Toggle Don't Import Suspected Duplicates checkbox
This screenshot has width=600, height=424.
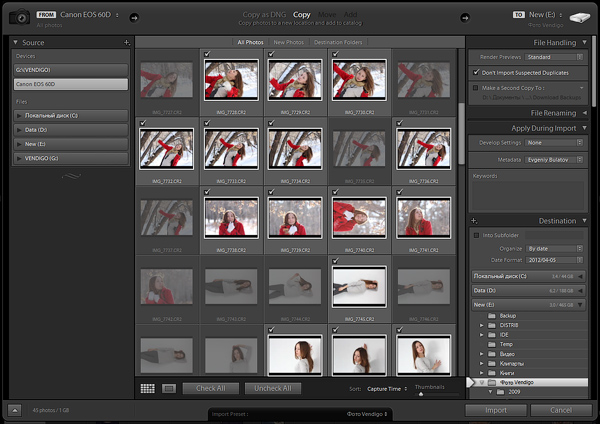click(x=476, y=72)
